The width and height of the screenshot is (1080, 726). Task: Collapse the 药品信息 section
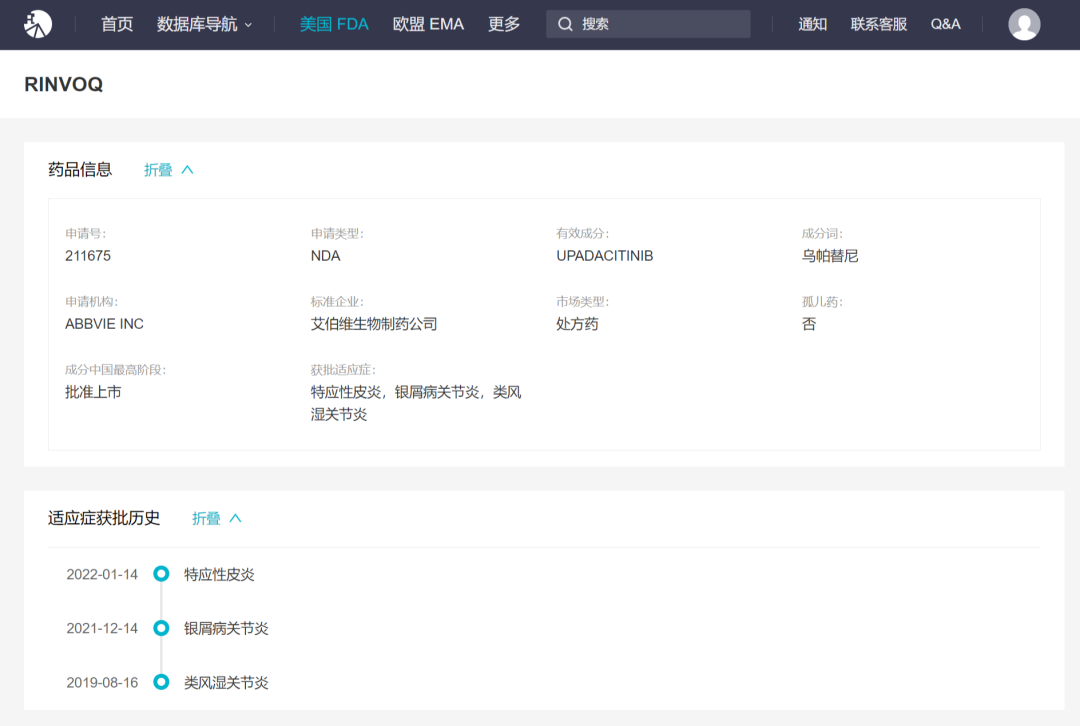169,170
